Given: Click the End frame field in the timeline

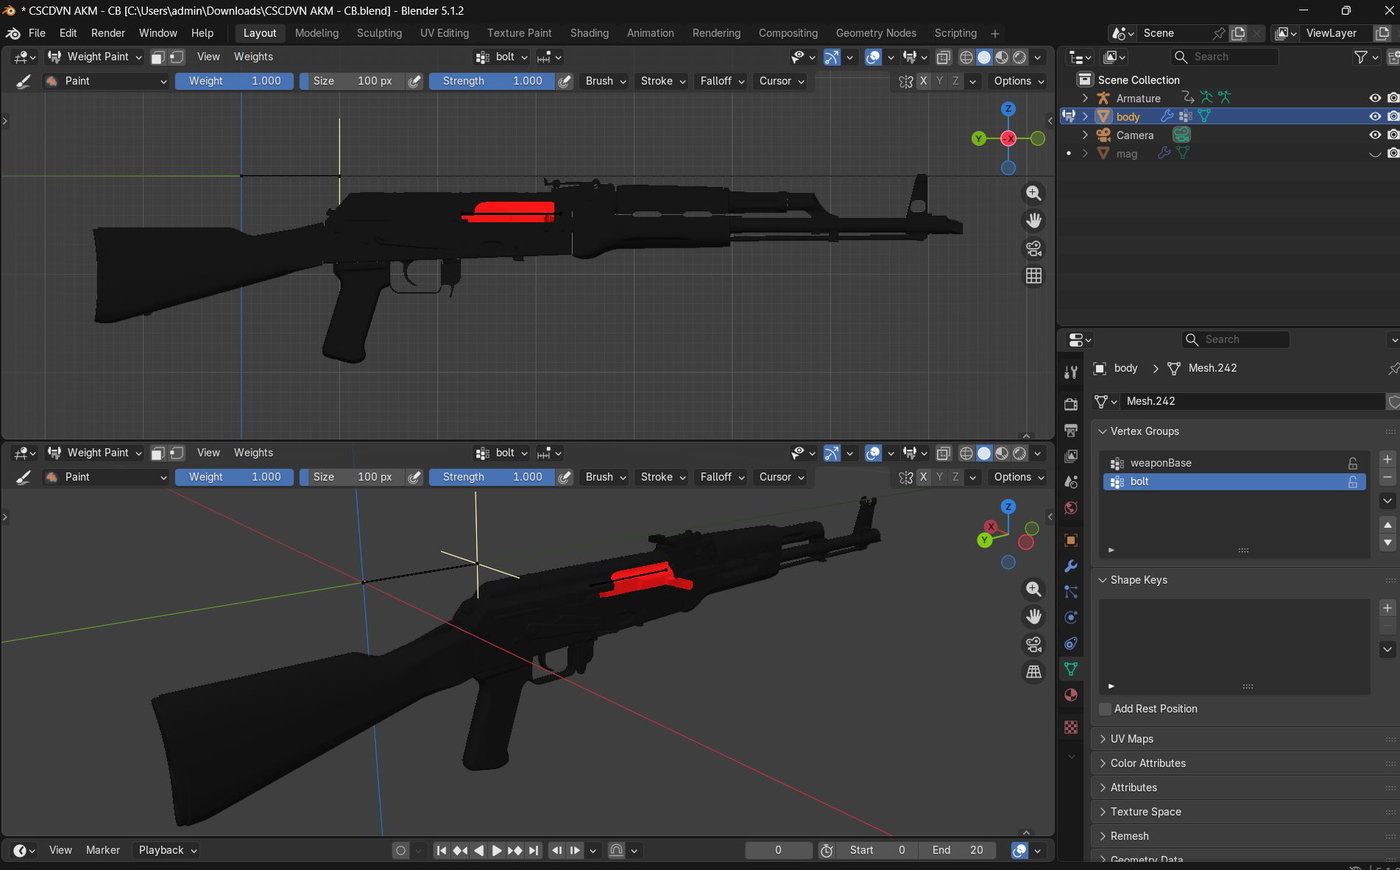Looking at the screenshot, I should 958,851.
